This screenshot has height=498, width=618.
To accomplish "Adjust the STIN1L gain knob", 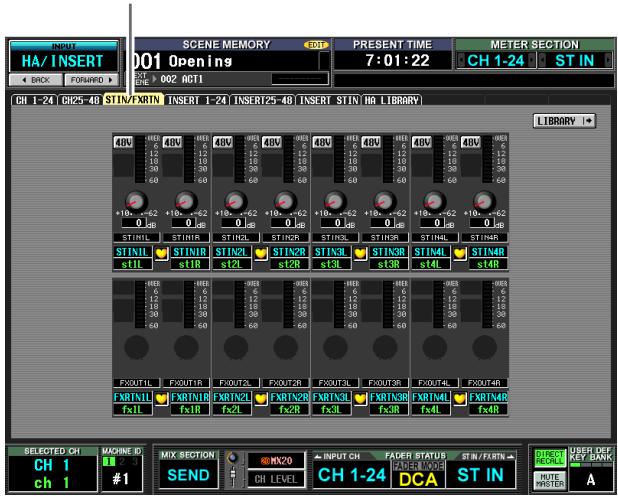I will click(x=136, y=201).
